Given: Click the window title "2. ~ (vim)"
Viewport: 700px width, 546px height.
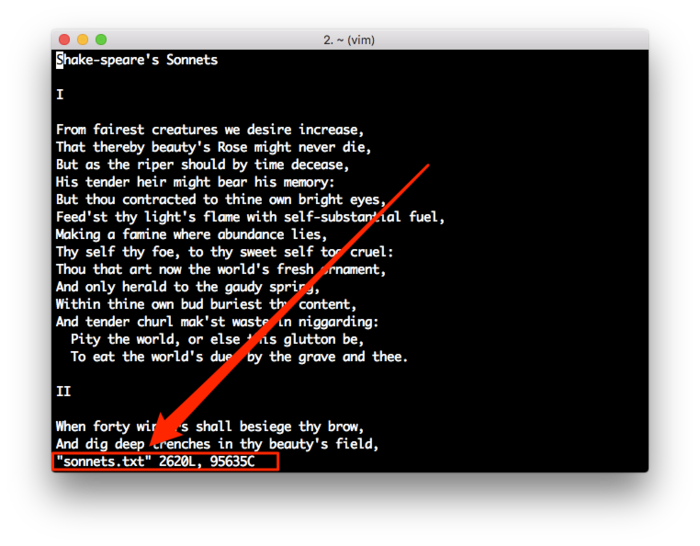Looking at the screenshot, I should tap(349, 40).
